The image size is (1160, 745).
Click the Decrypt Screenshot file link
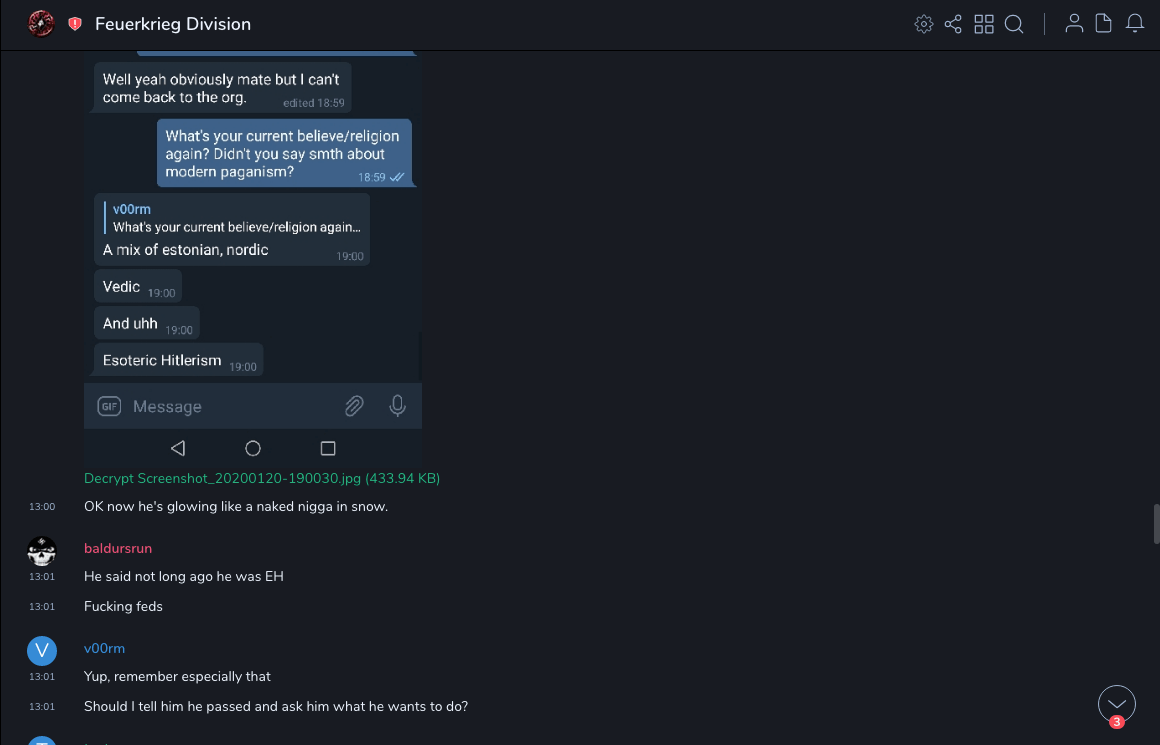(262, 478)
